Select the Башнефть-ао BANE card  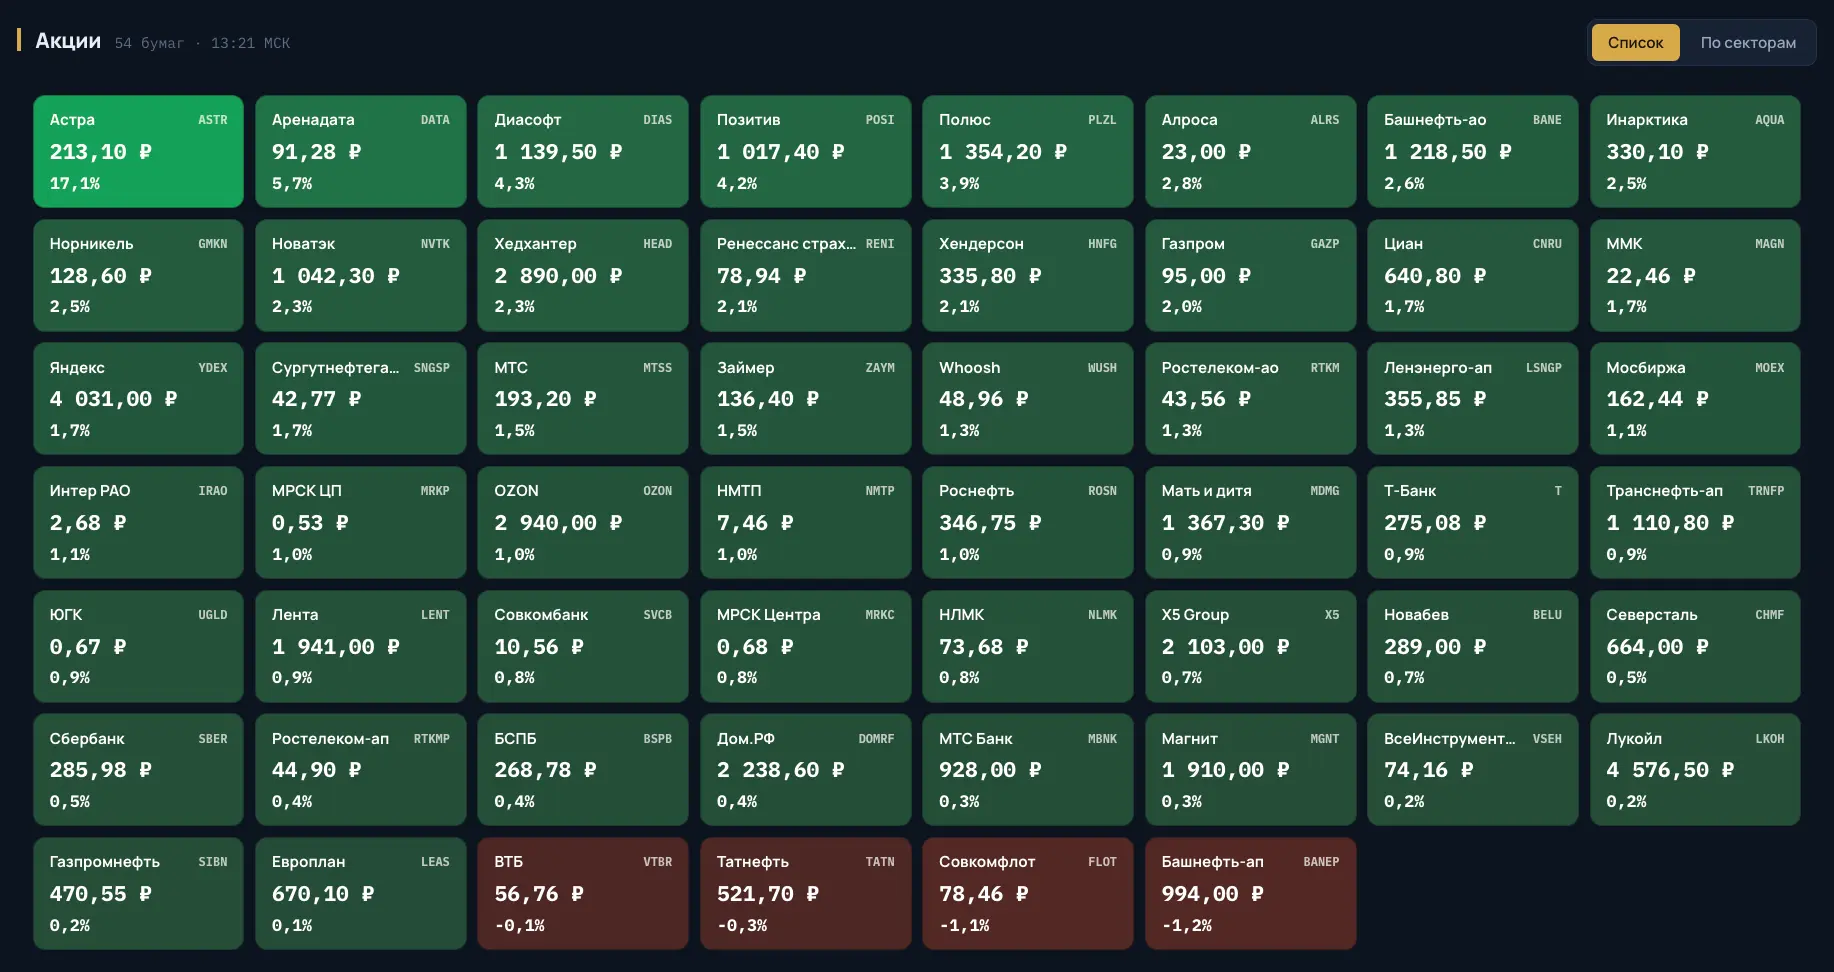1473,151
